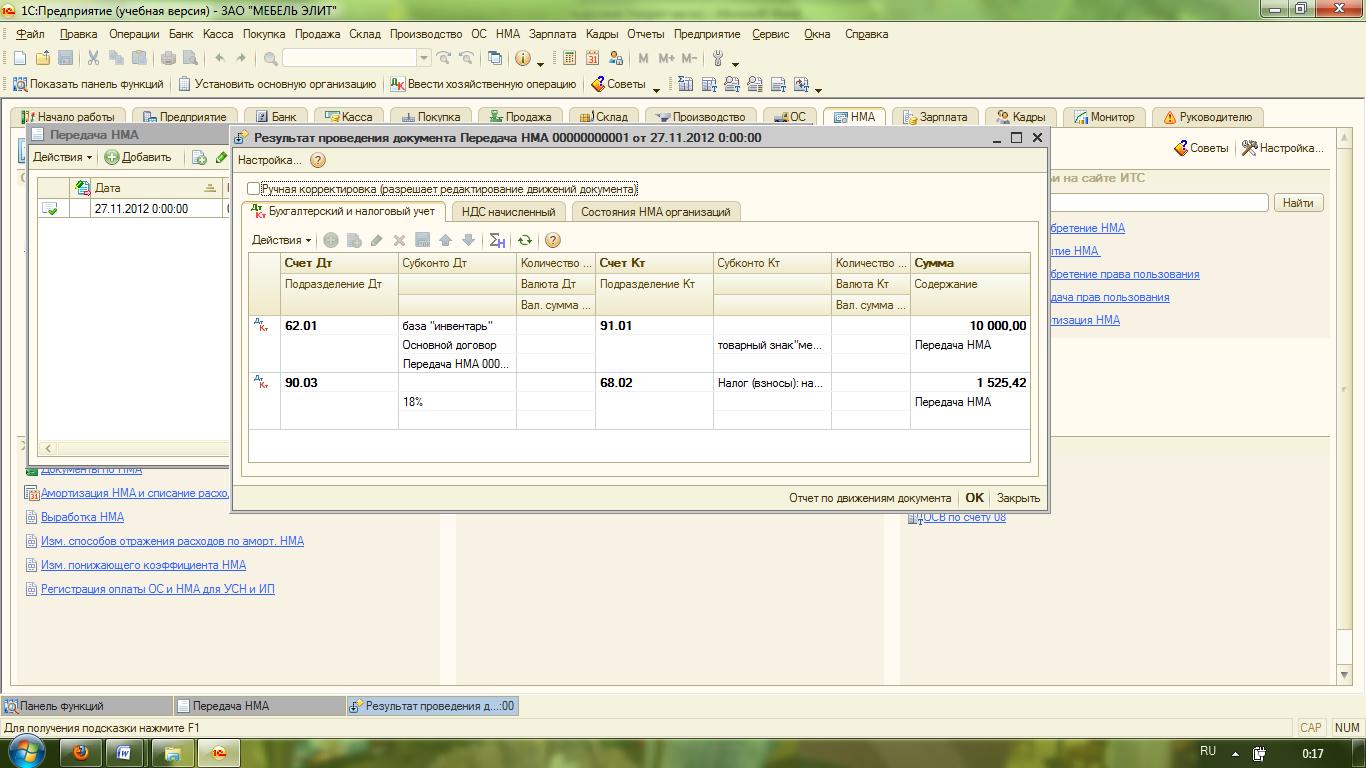Screen dimensions: 1366x768
Task: Open the Help info icon
Action: (x=523, y=59)
